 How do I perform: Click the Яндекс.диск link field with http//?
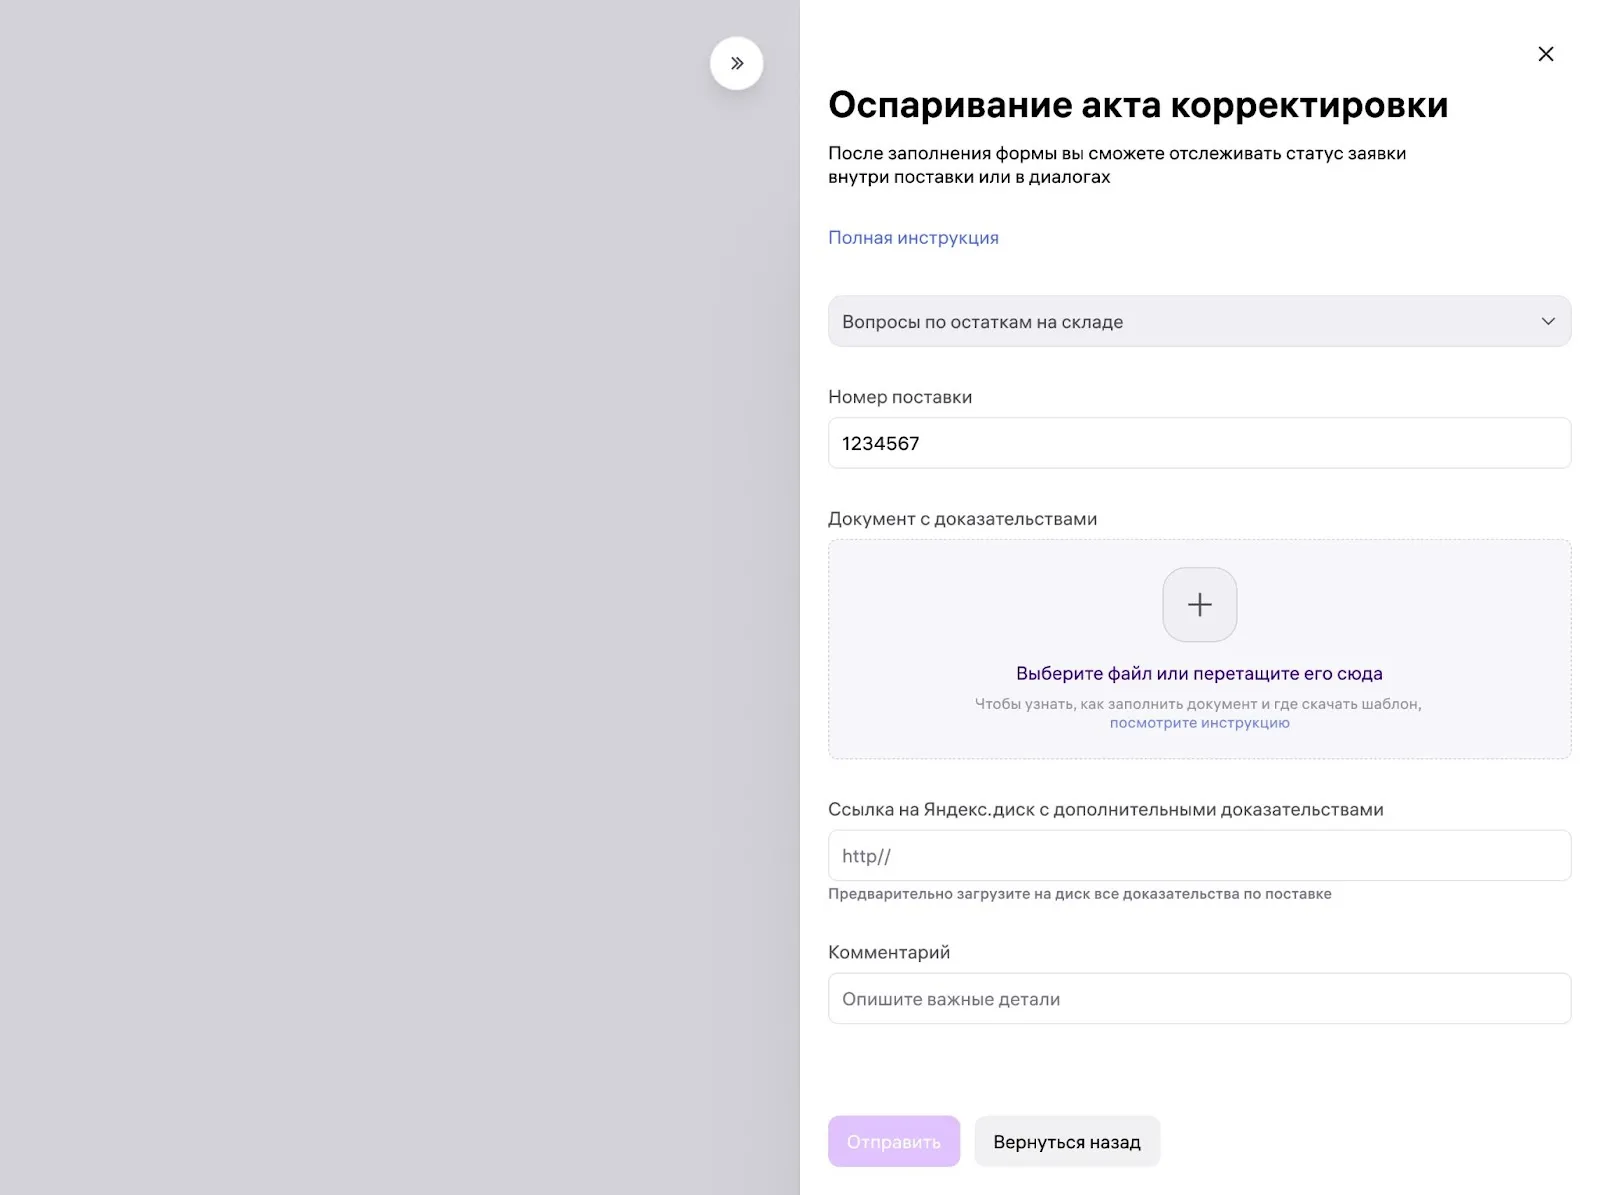point(1199,856)
